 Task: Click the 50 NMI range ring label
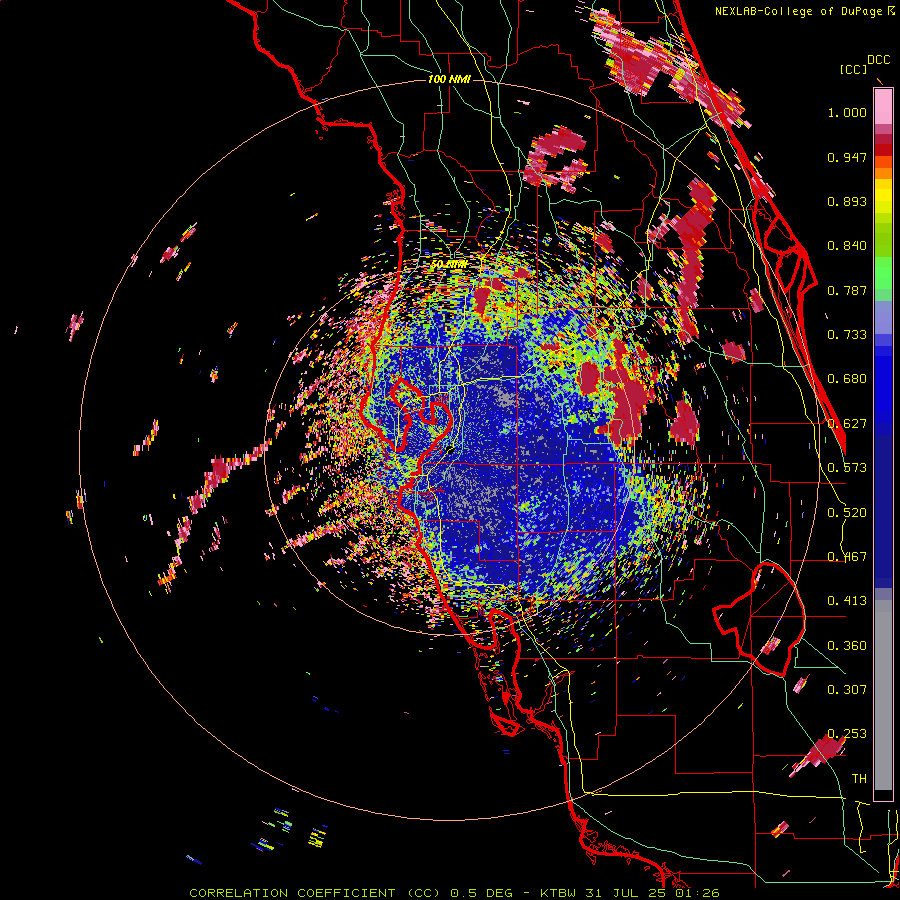[x=449, y=264]
